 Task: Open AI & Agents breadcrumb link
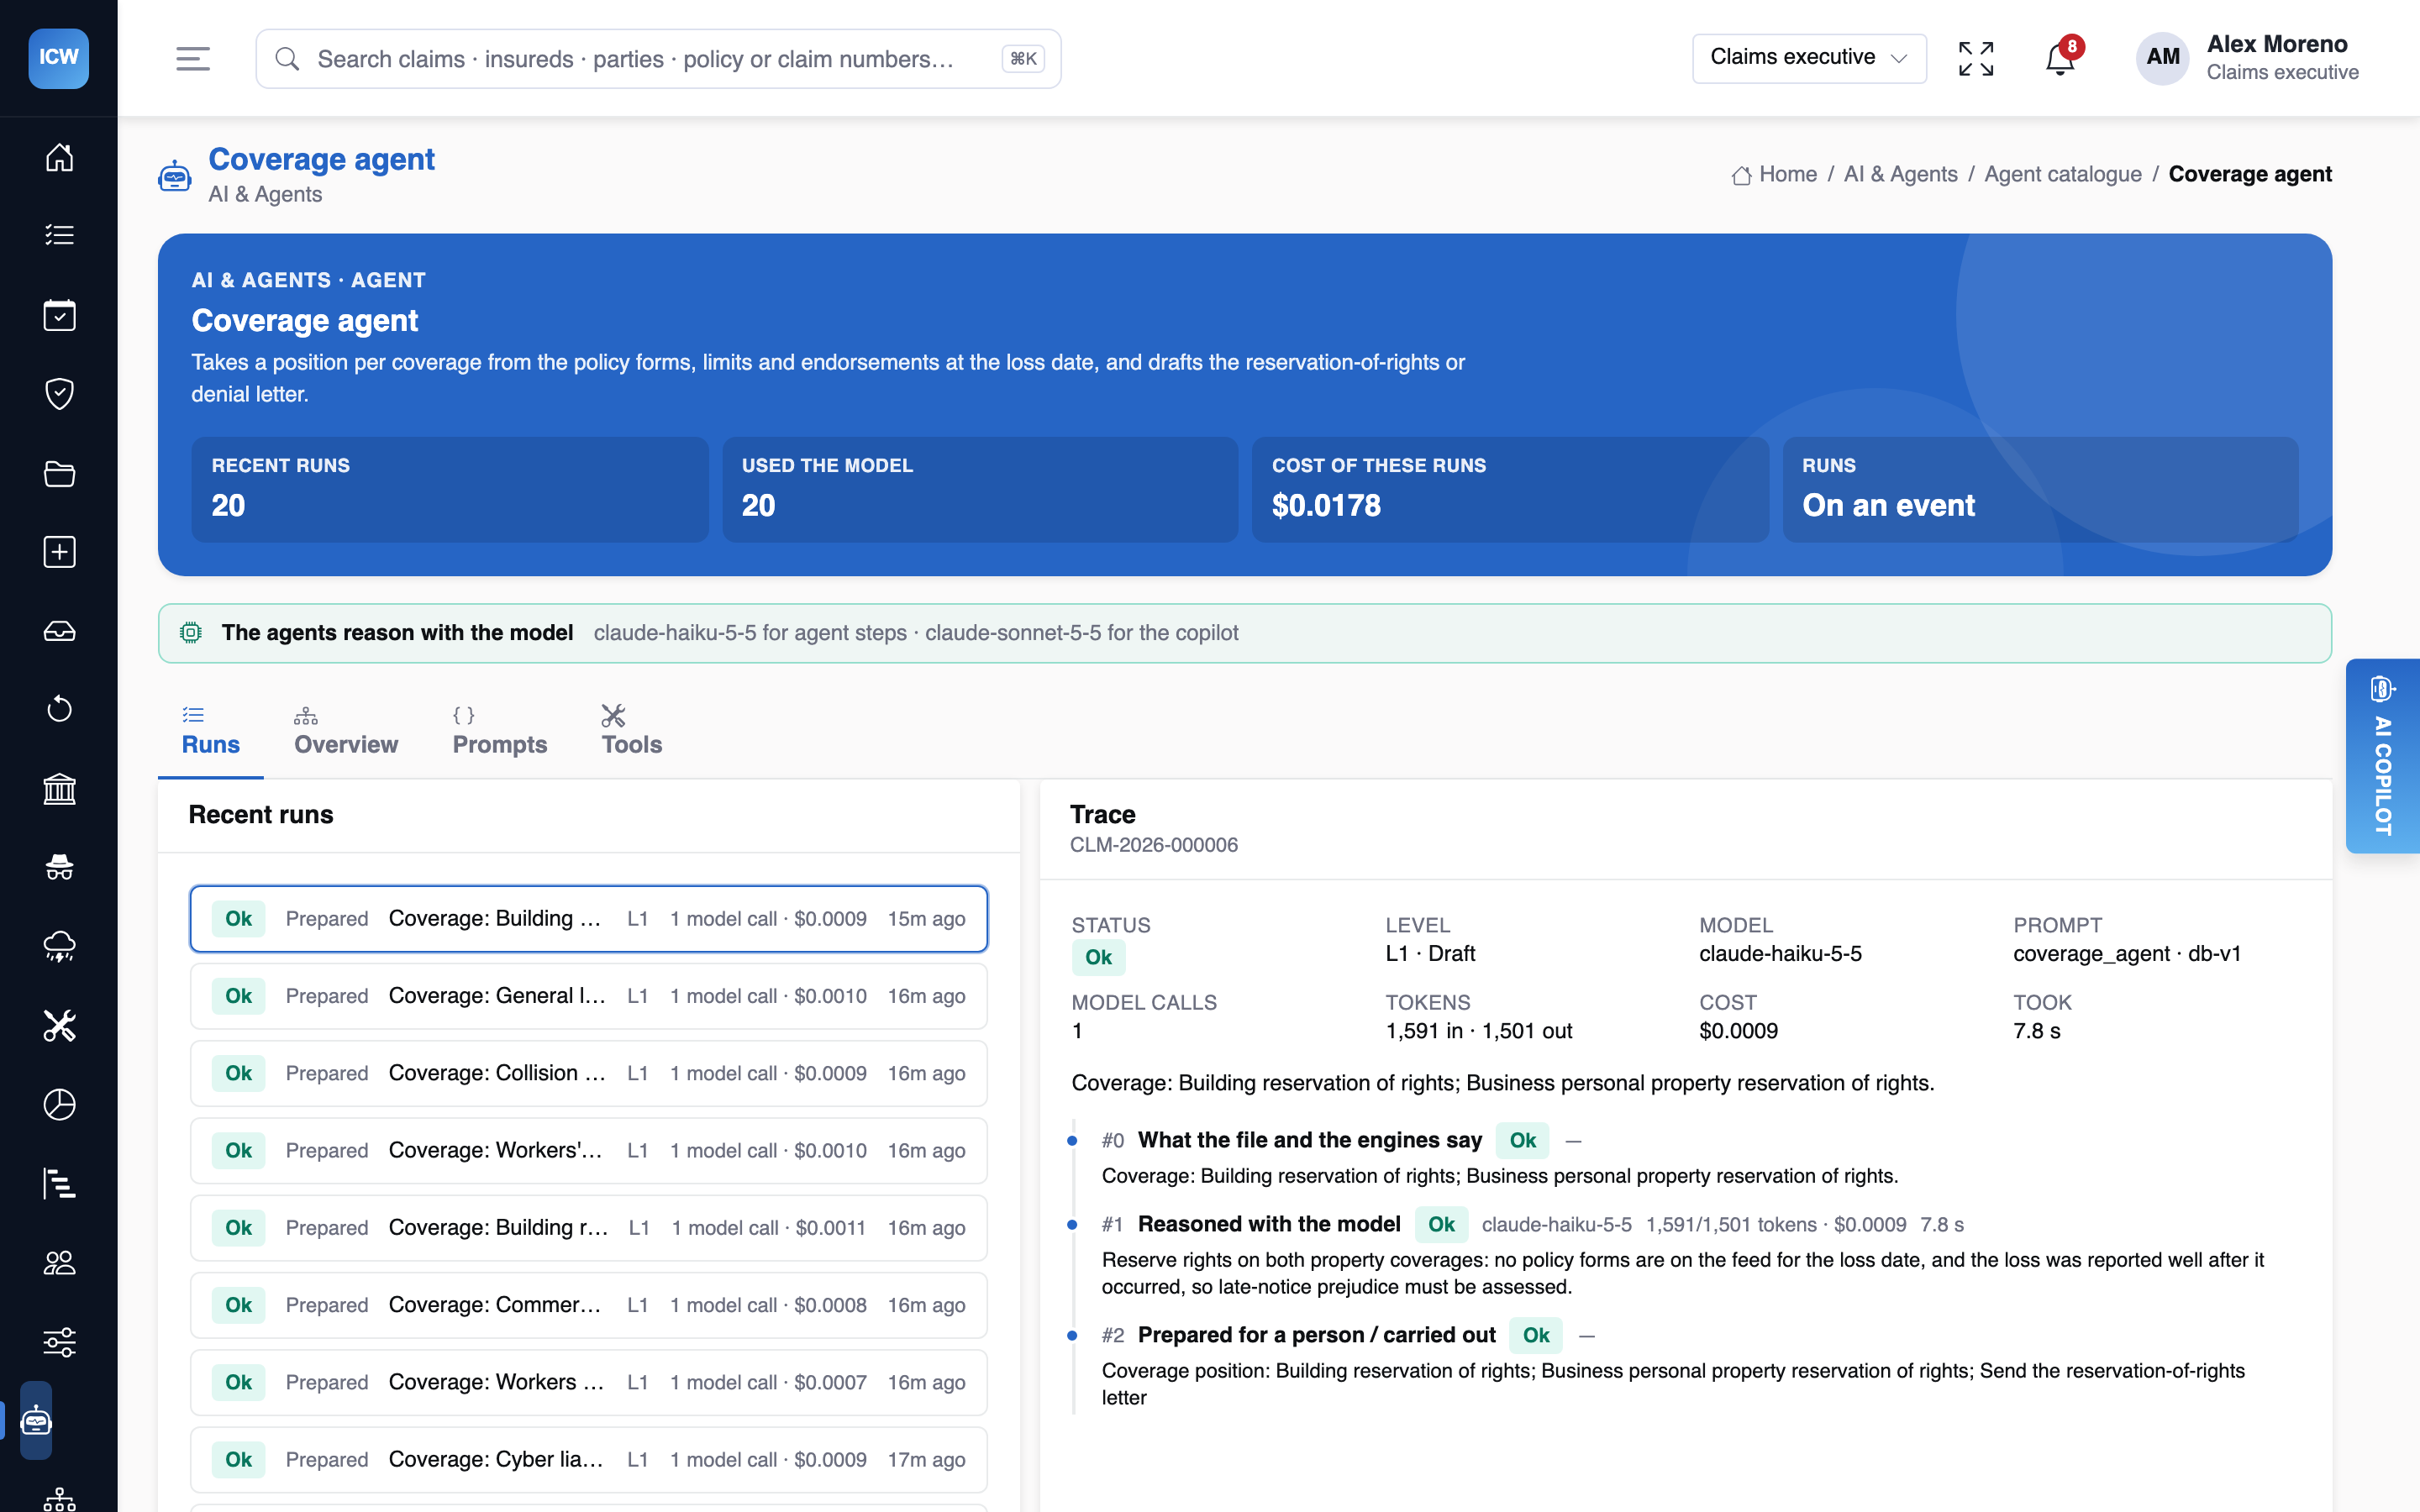1900,174
